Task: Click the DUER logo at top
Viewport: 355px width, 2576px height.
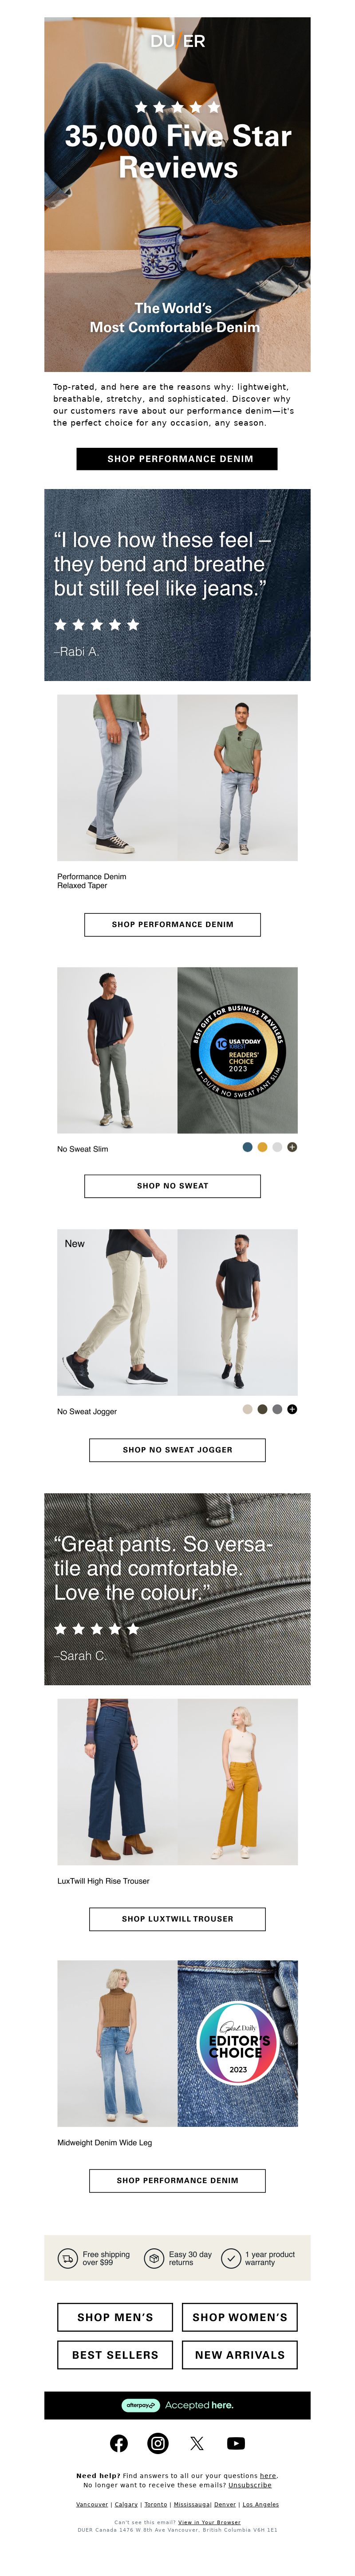Action: [178, 41]
